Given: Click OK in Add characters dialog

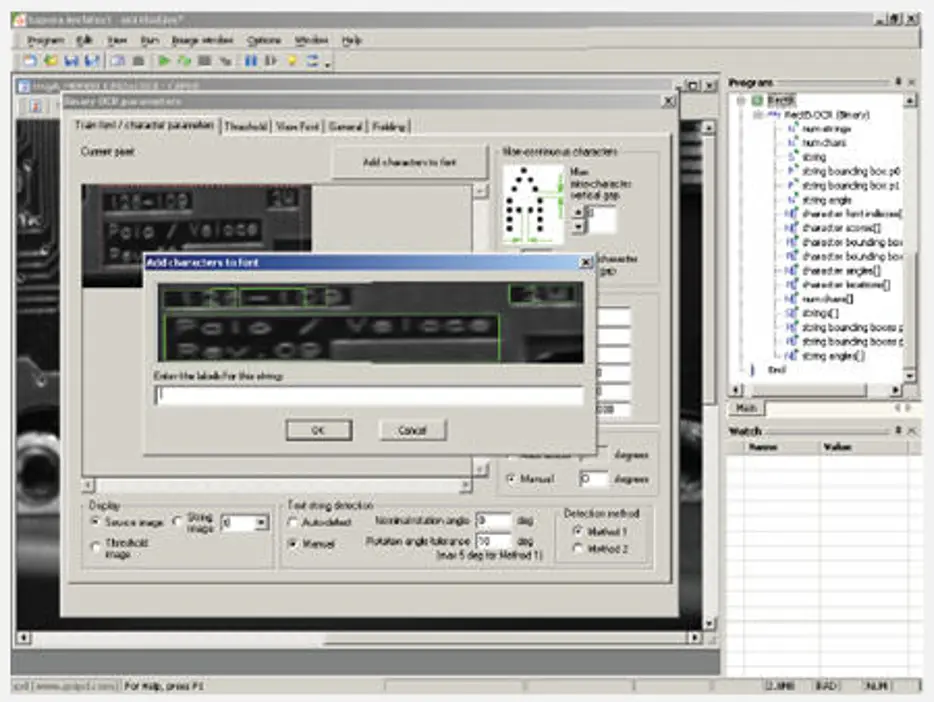Looking at the screenshot, I should click(319, 430).
